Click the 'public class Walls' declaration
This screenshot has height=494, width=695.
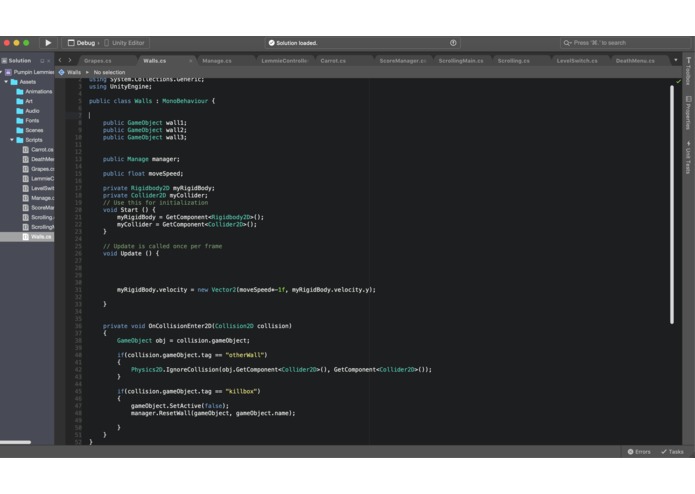tap(152, 101)
